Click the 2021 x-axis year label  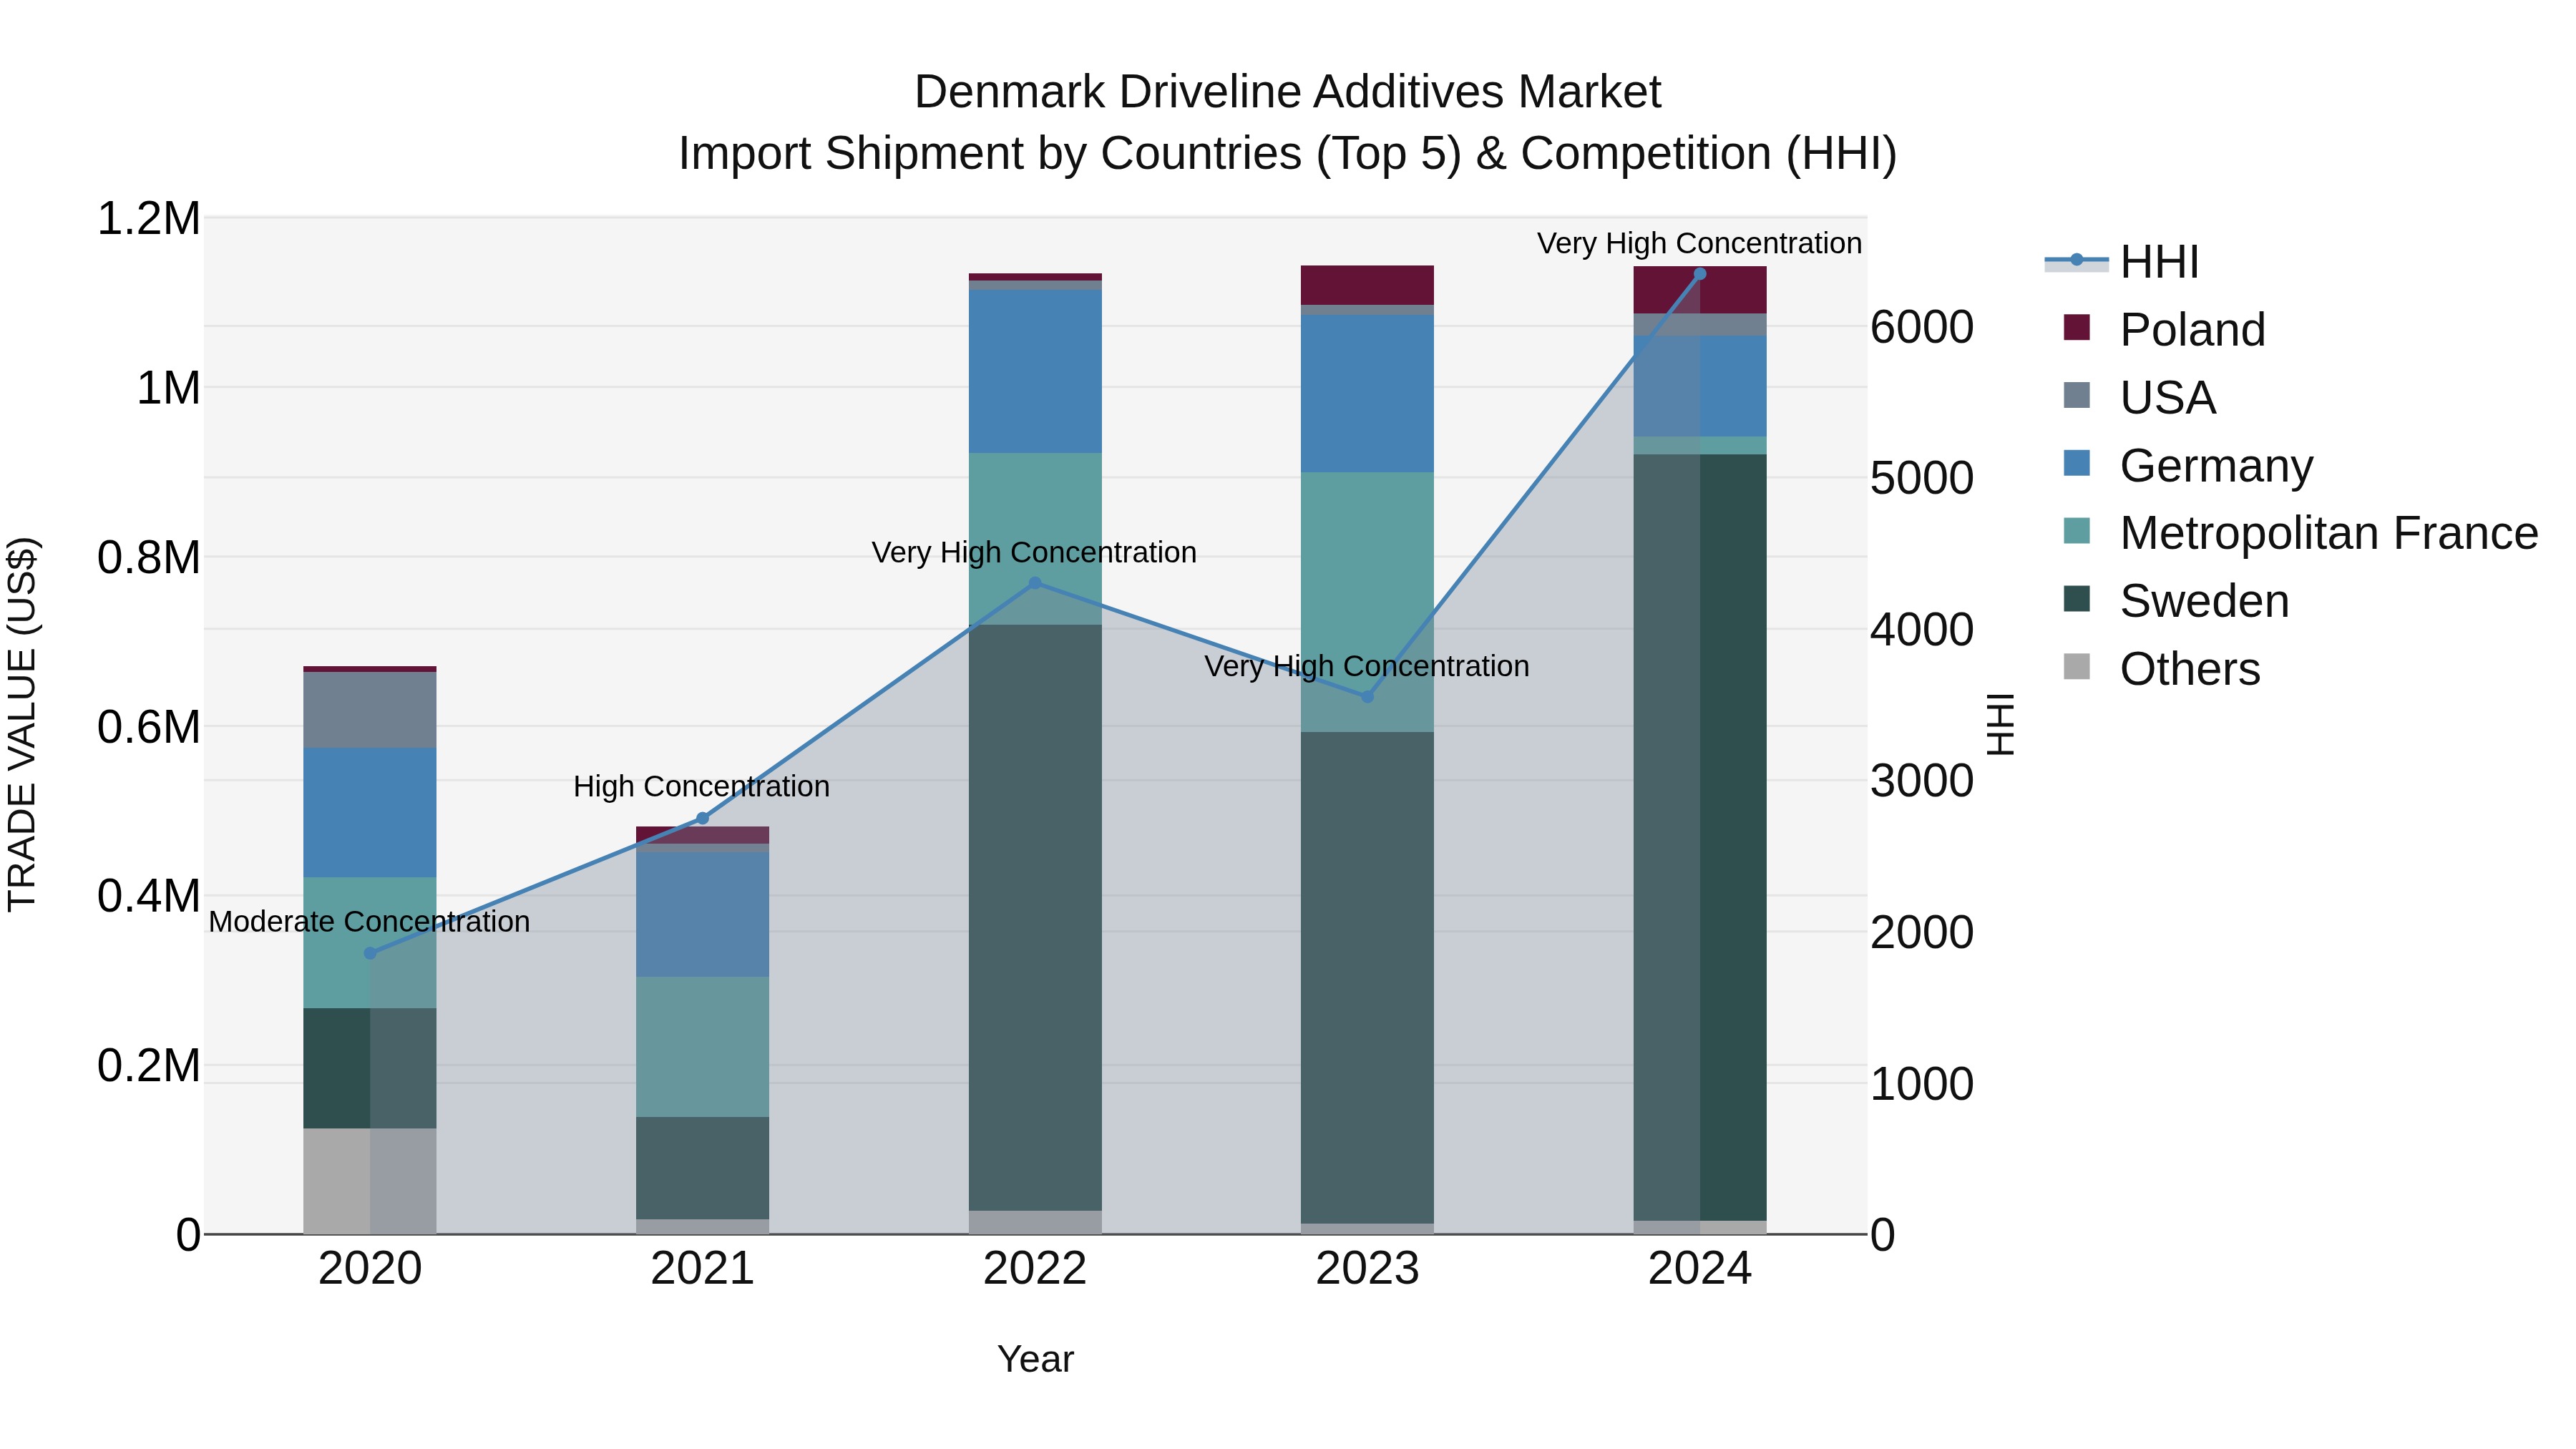pyautogui.click(x=702, y=1269)
